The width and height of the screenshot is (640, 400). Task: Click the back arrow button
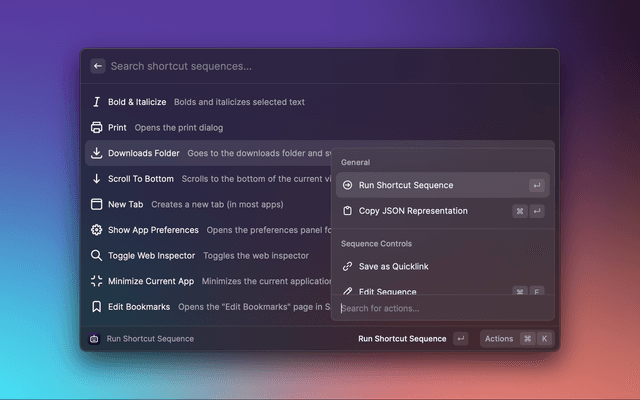pyautogui.click(x=98, y=66)
